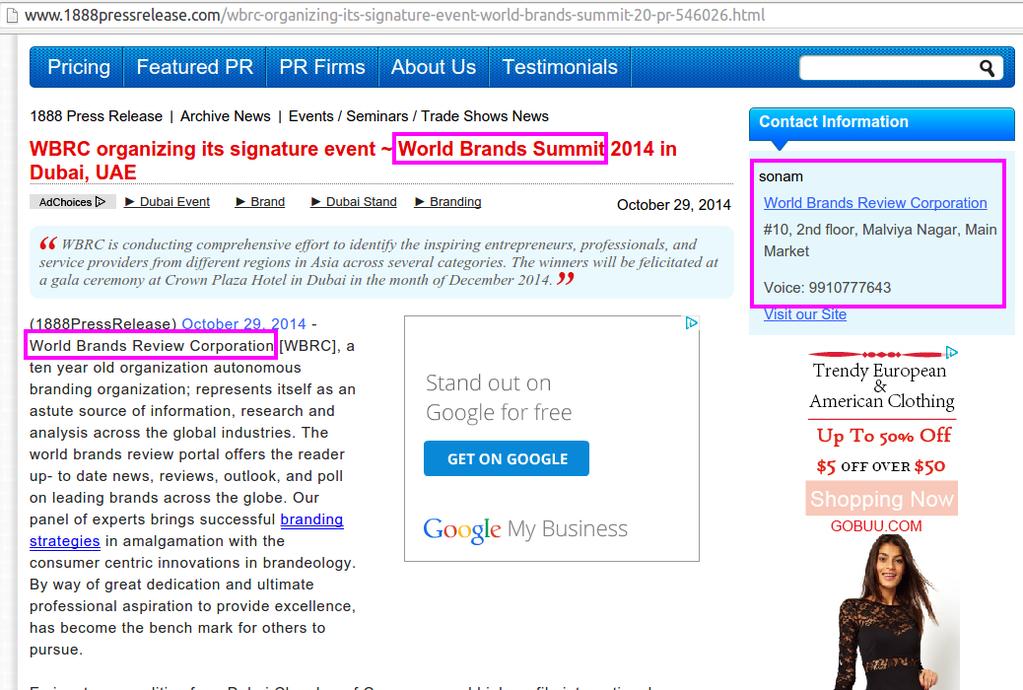Click the Google My Business logo
This screenshot has width=1023, height=690.
tap(525, 529)
